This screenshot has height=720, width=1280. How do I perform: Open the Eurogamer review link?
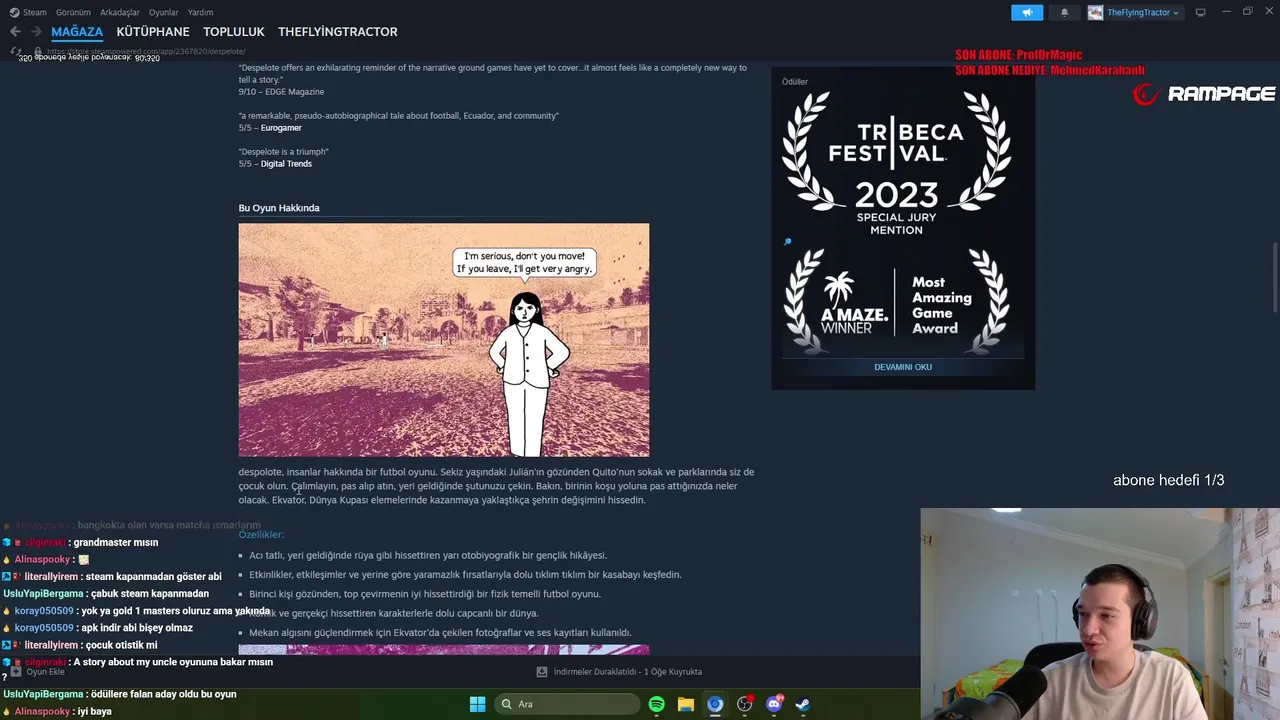(x=281, y=128)
